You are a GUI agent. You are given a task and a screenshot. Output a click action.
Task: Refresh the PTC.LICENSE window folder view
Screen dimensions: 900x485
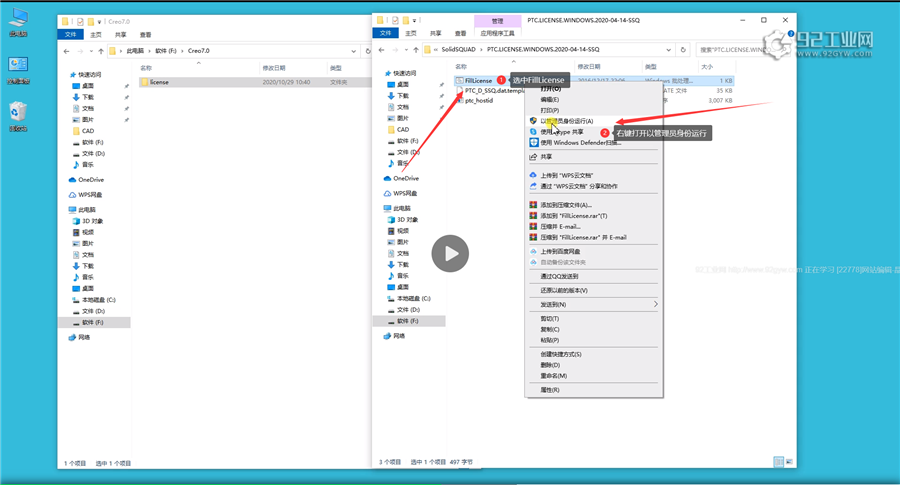tap(683, 50)
